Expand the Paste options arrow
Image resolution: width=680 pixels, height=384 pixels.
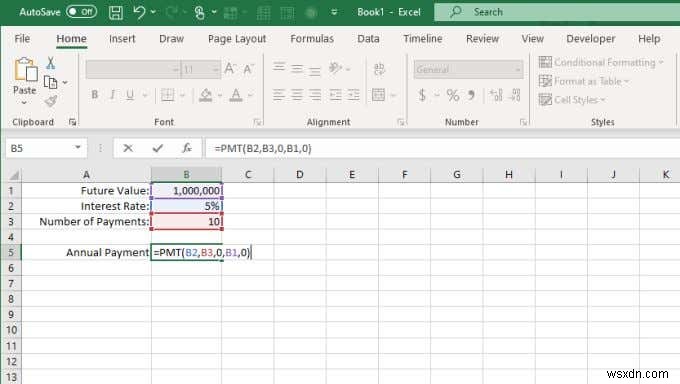tap(24, 102)
